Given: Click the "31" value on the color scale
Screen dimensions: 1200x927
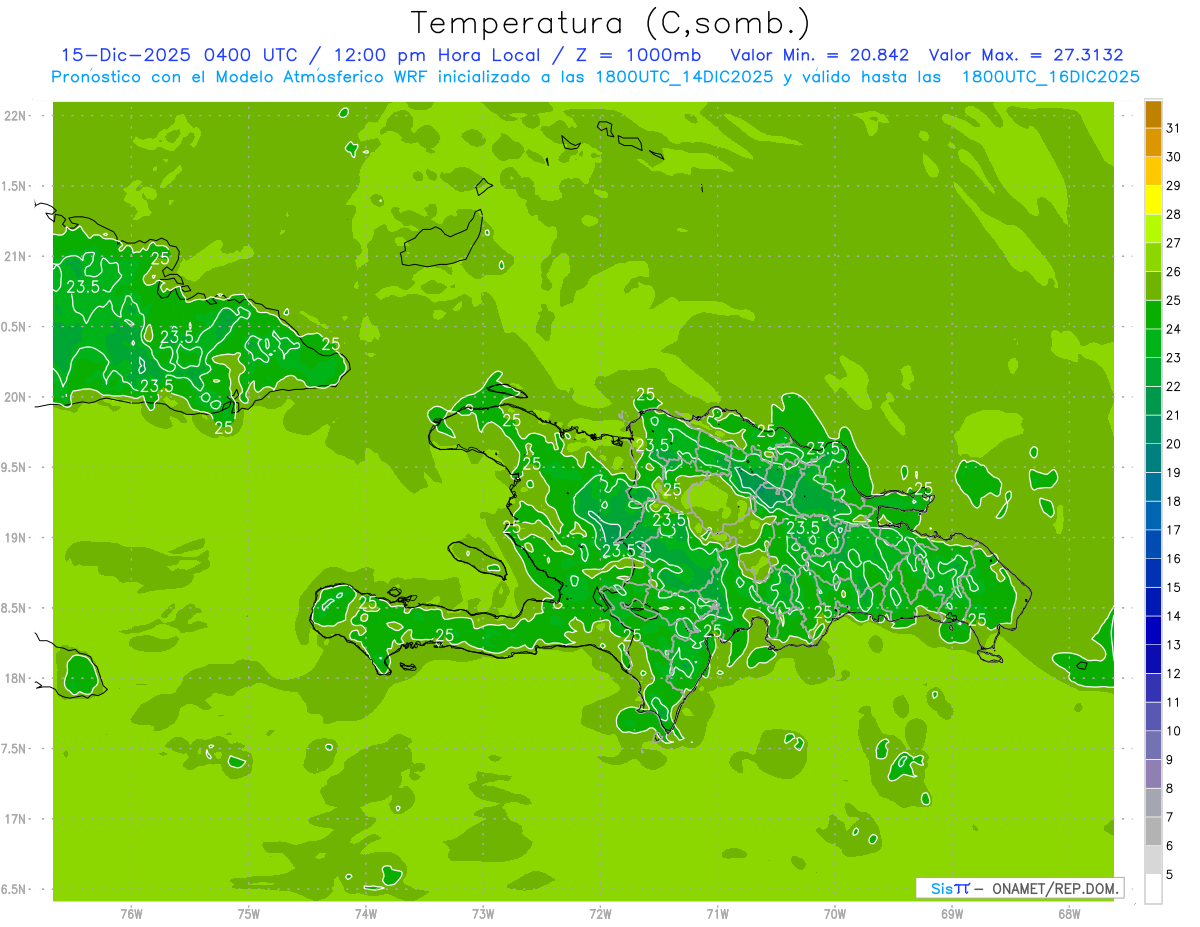Looking at the screenshot, I should [x=1174, y=128].
